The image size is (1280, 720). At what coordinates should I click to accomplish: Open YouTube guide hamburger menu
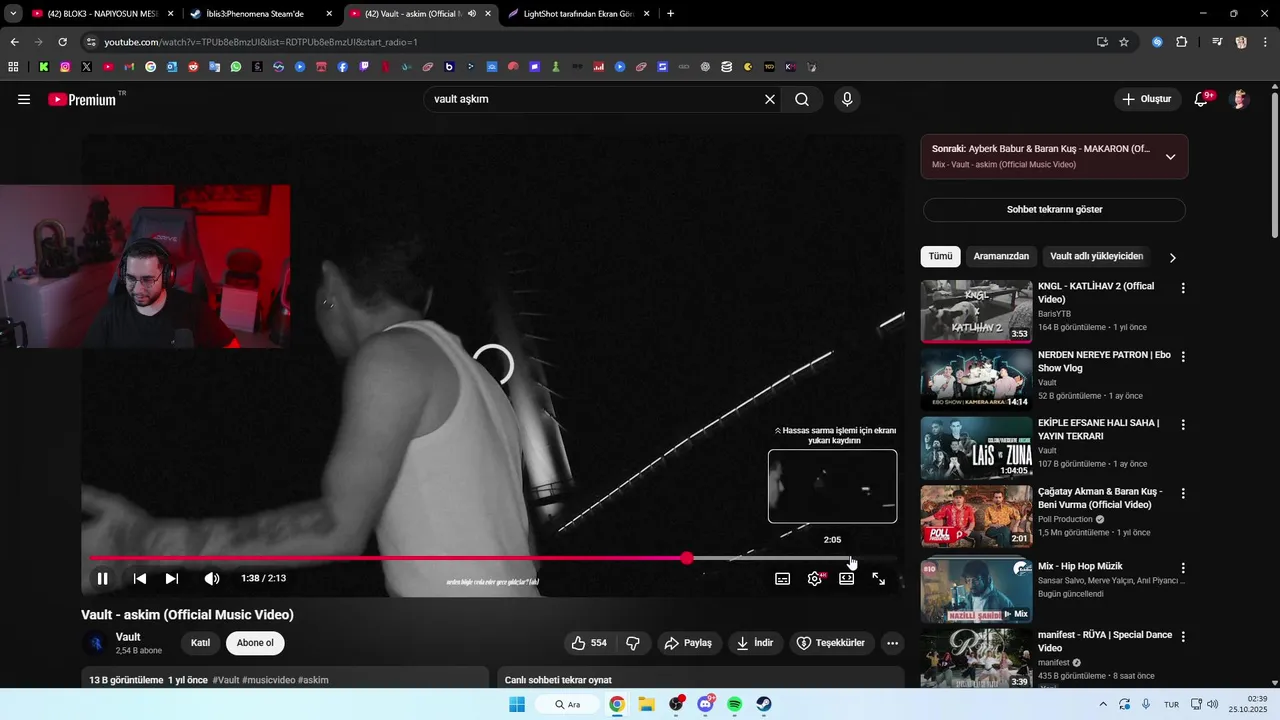24,99
